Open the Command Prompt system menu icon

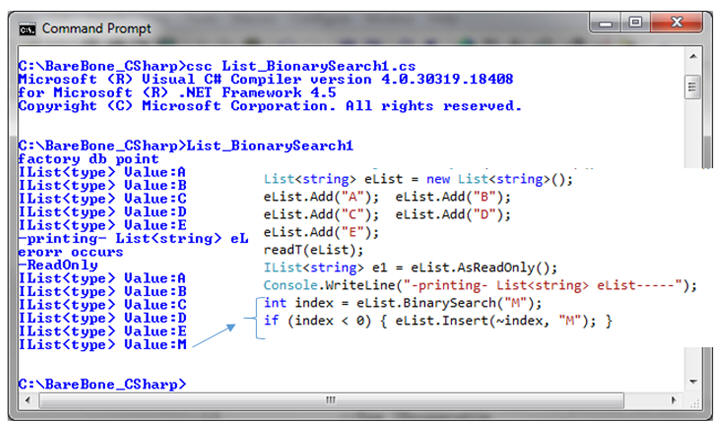point(27,29)
